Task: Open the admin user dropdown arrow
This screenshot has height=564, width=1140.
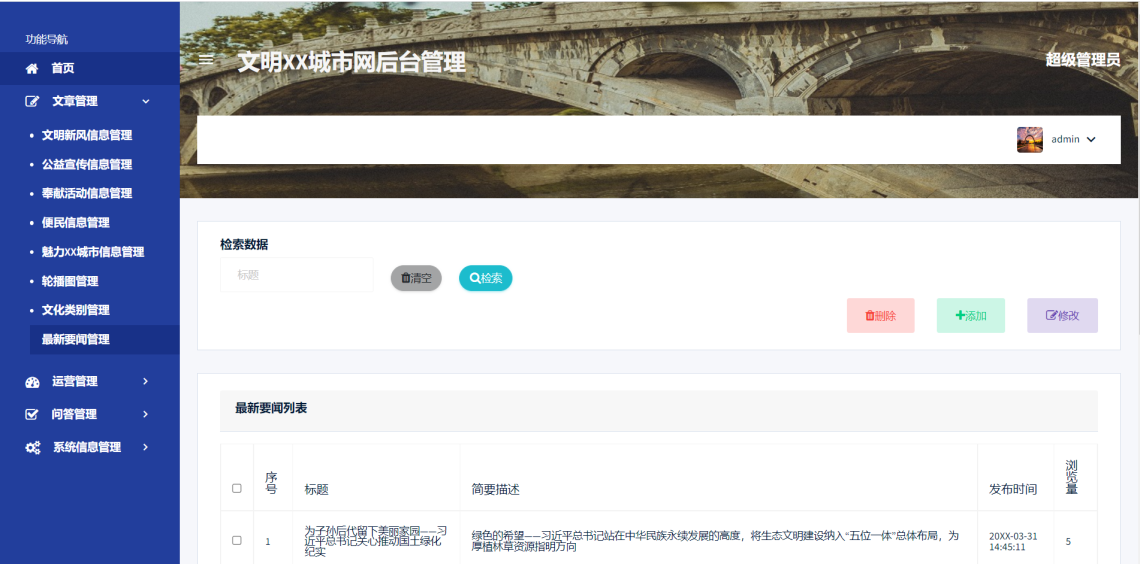Action: (x=1091, y=140)
